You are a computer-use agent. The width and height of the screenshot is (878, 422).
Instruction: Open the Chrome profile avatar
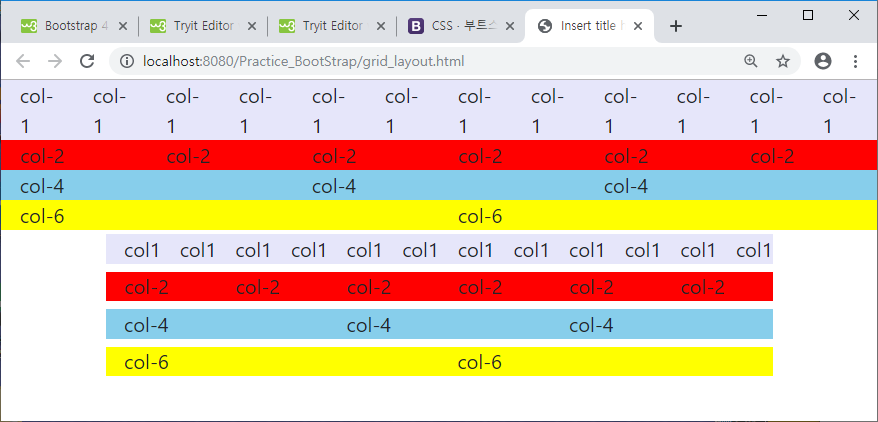(x=823, y=61)
